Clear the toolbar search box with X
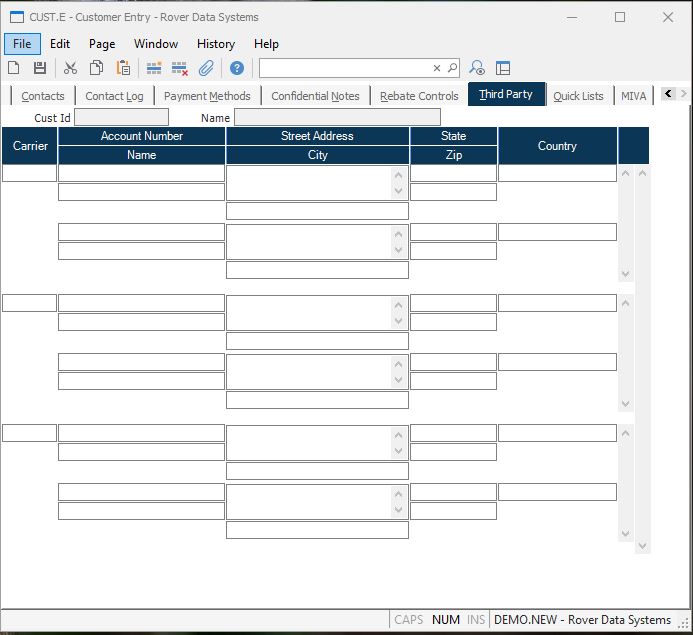This screenshot has height=635, width=693. (x=437, y=68)
